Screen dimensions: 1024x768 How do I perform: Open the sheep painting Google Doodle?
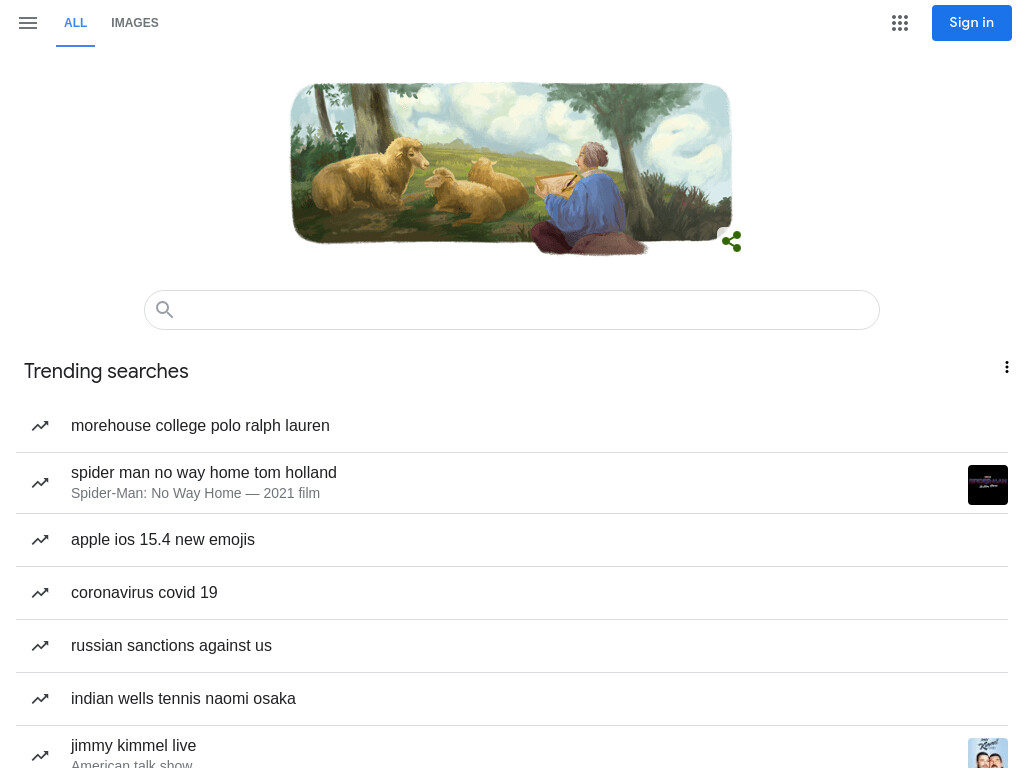tap(511, 168)
